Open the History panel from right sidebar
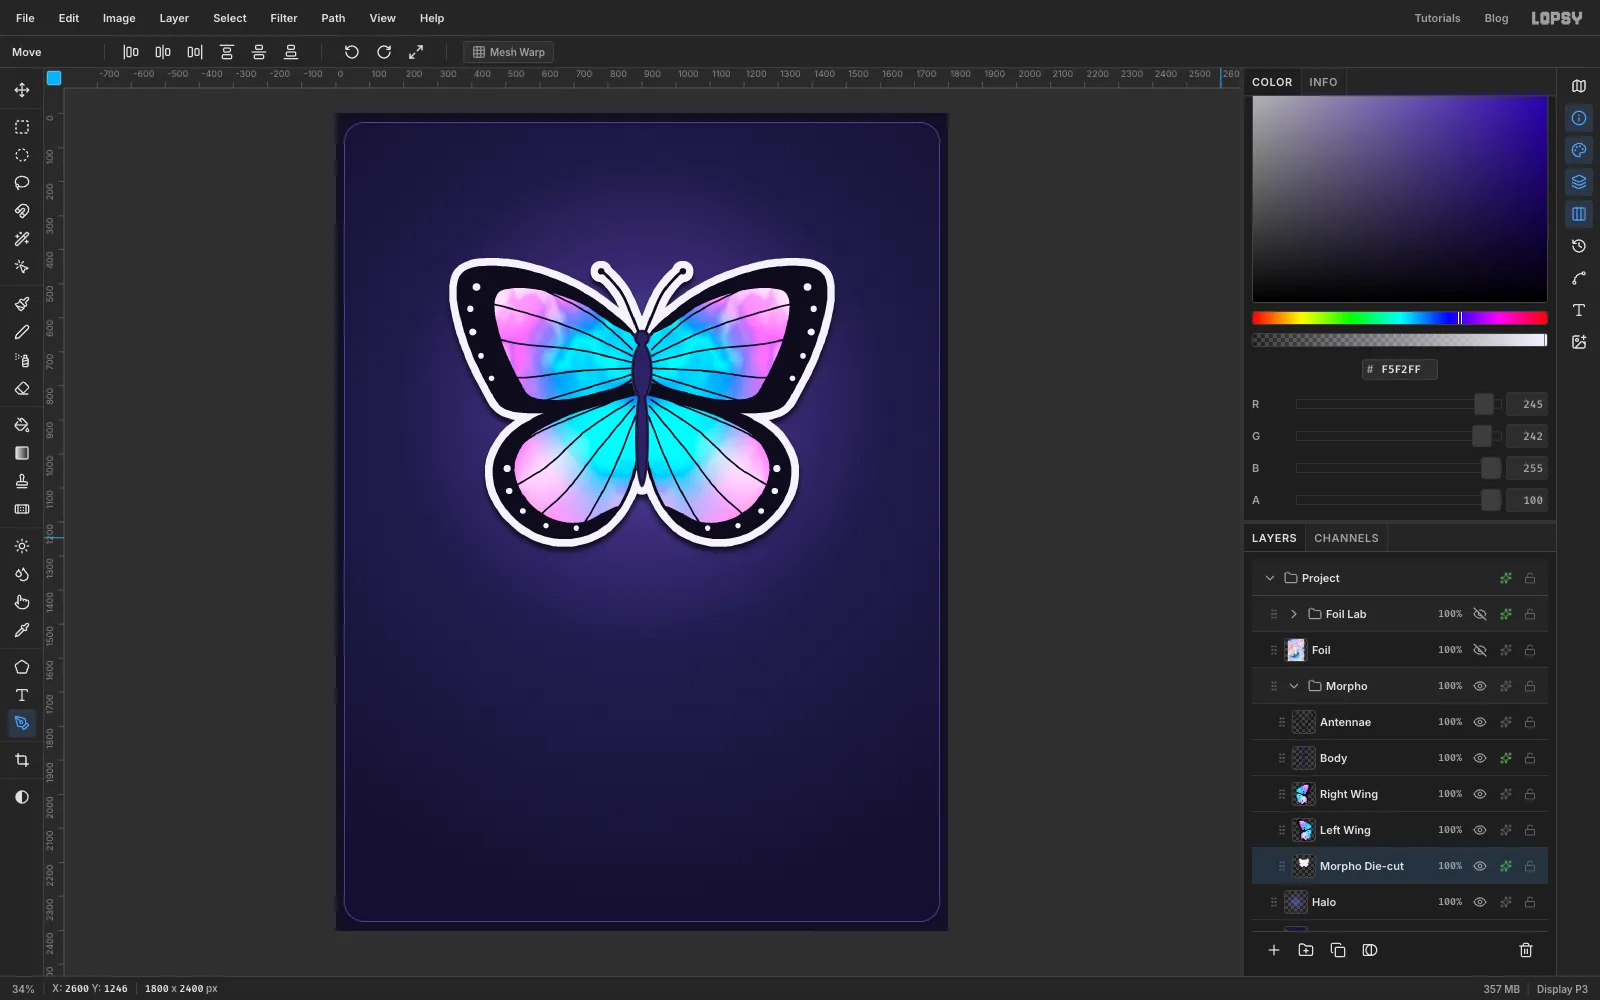Viewport: 1600px width, 1000px height. (x=1579, y=246)
